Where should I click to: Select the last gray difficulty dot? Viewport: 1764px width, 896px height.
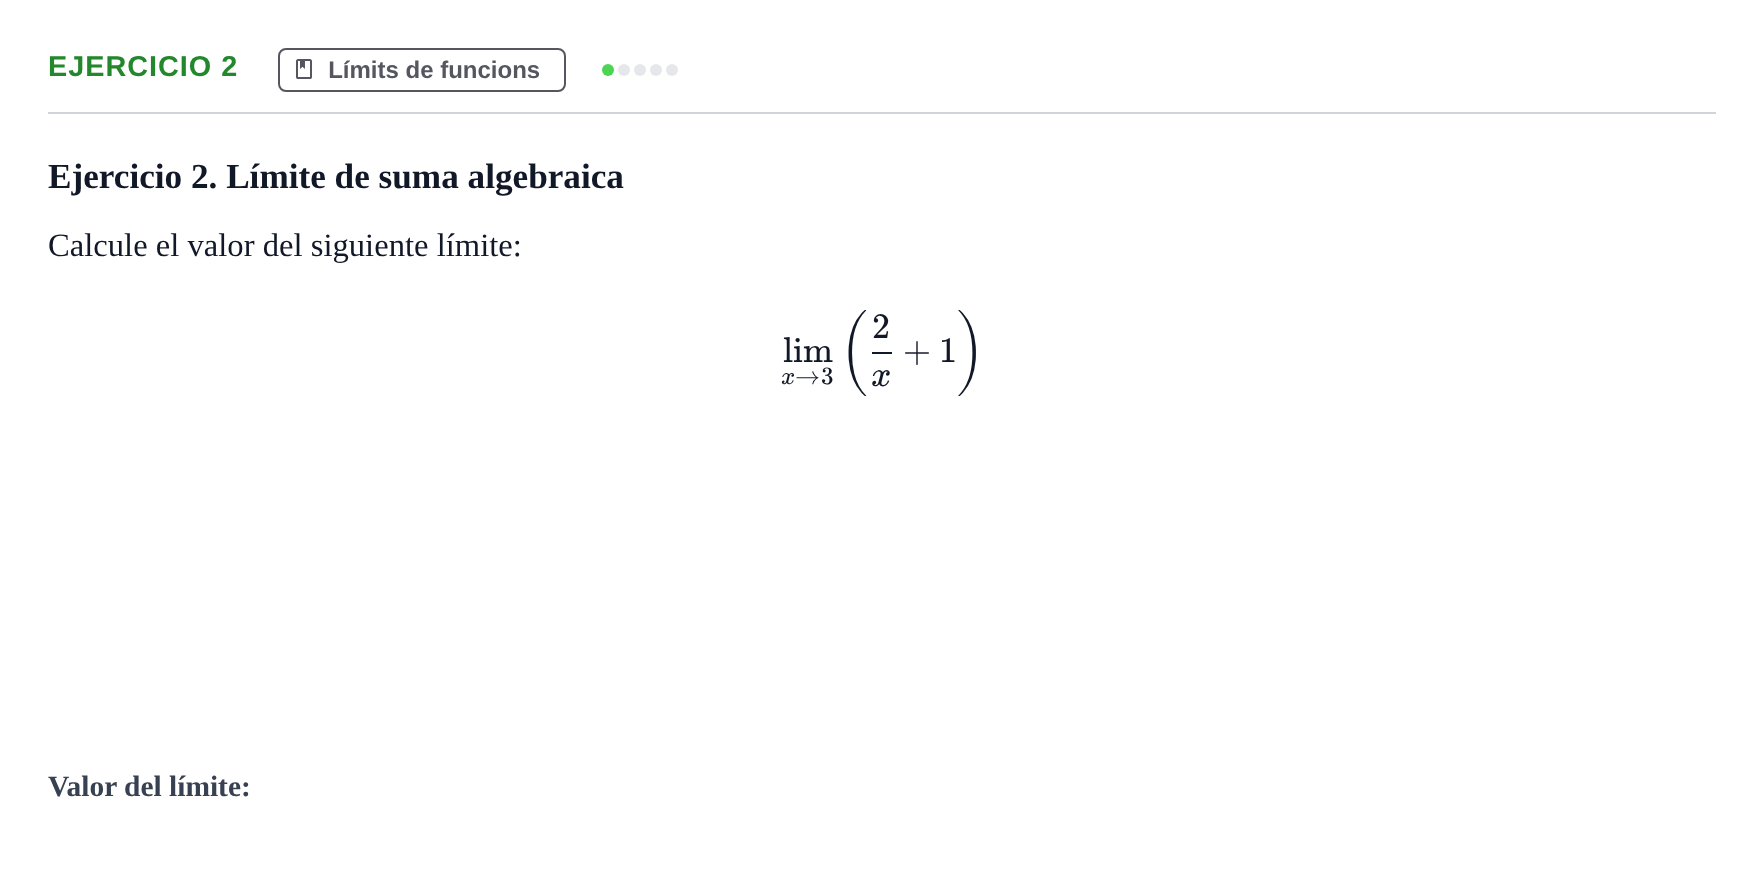click(x=672, y=70)
